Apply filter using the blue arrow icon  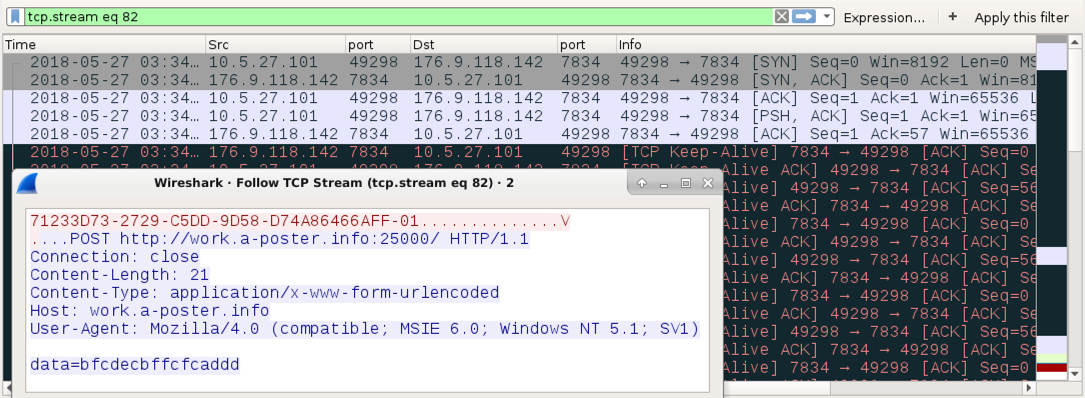tap(803, 17)
